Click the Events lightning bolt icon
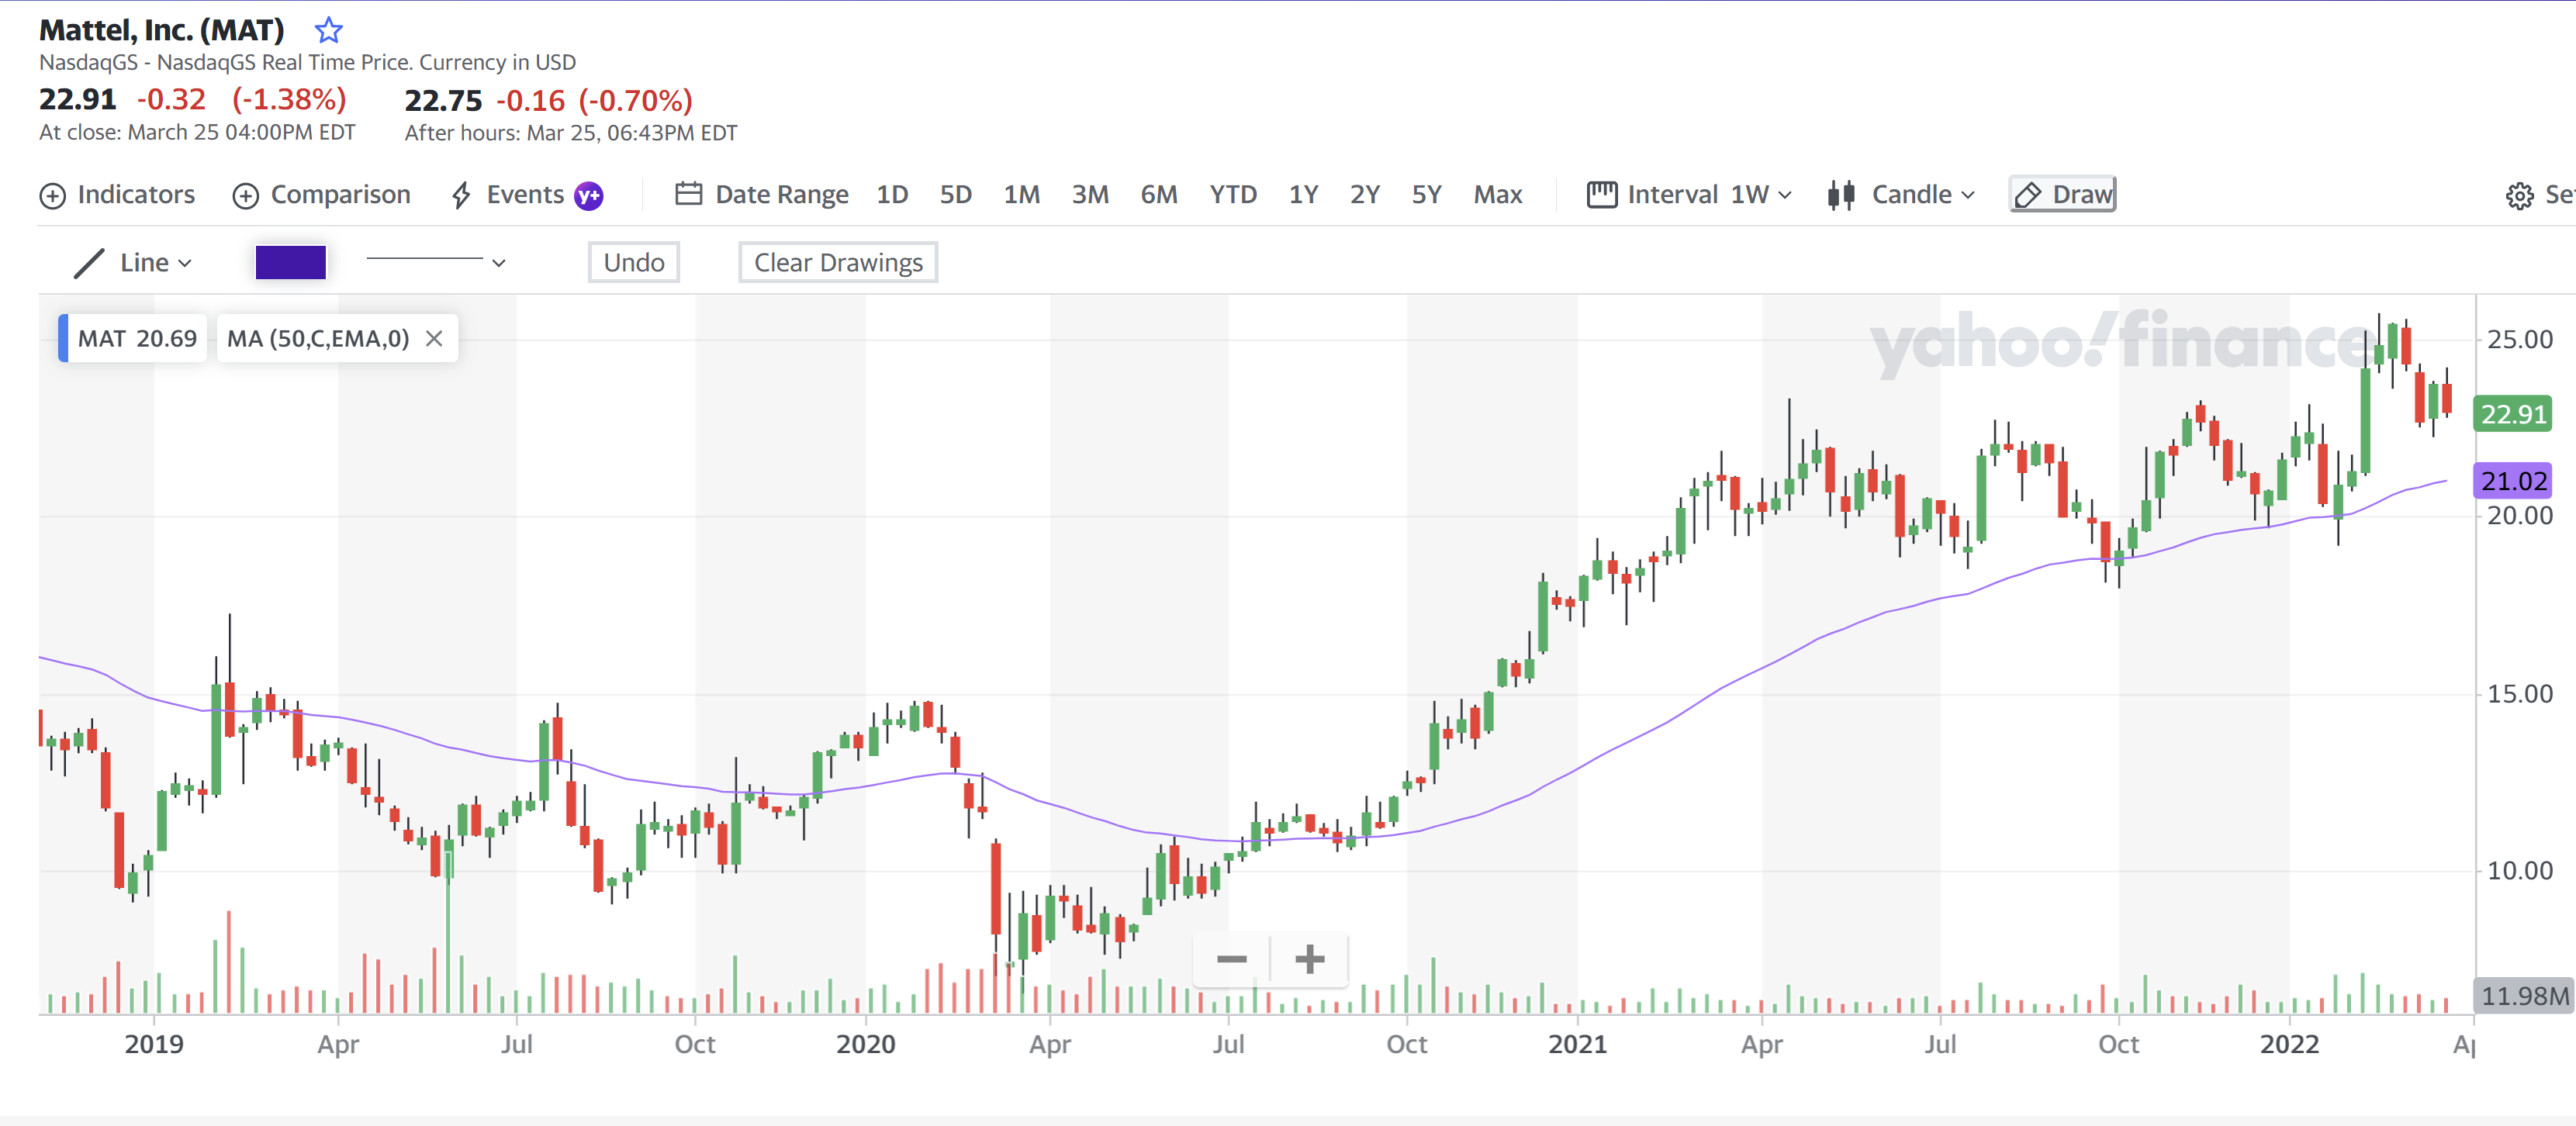Screen dimensions: 2576x1126 461,195
